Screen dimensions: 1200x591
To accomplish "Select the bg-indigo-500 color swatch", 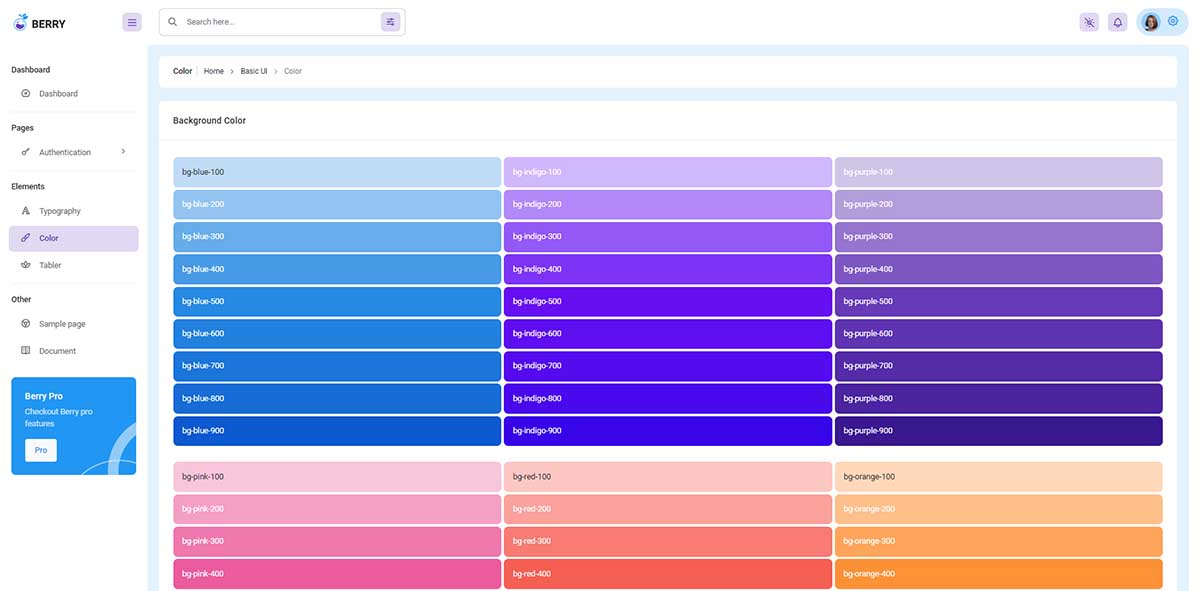I will click(668, 301).
